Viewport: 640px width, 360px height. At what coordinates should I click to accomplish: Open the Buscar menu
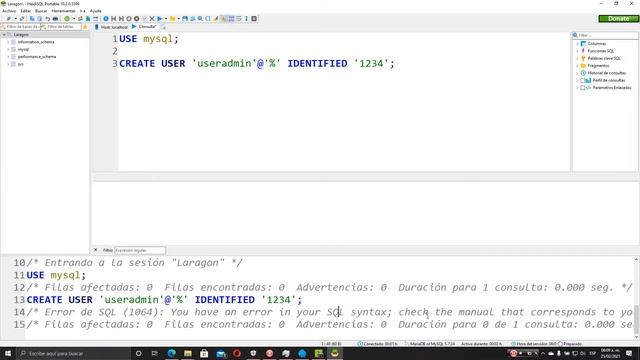point(41,11)
